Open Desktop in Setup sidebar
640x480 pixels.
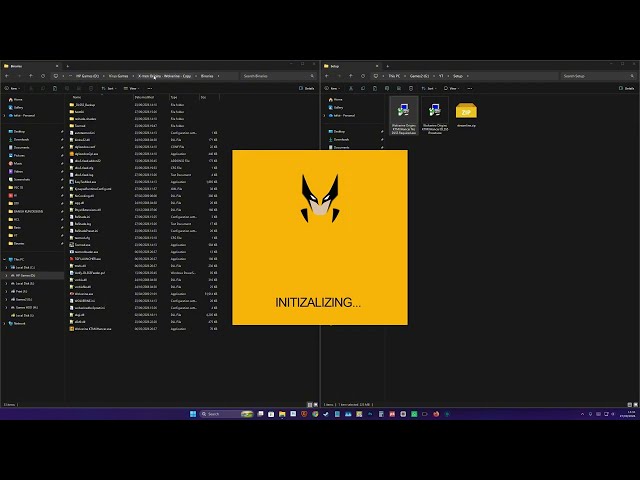(x=336, y=131)
